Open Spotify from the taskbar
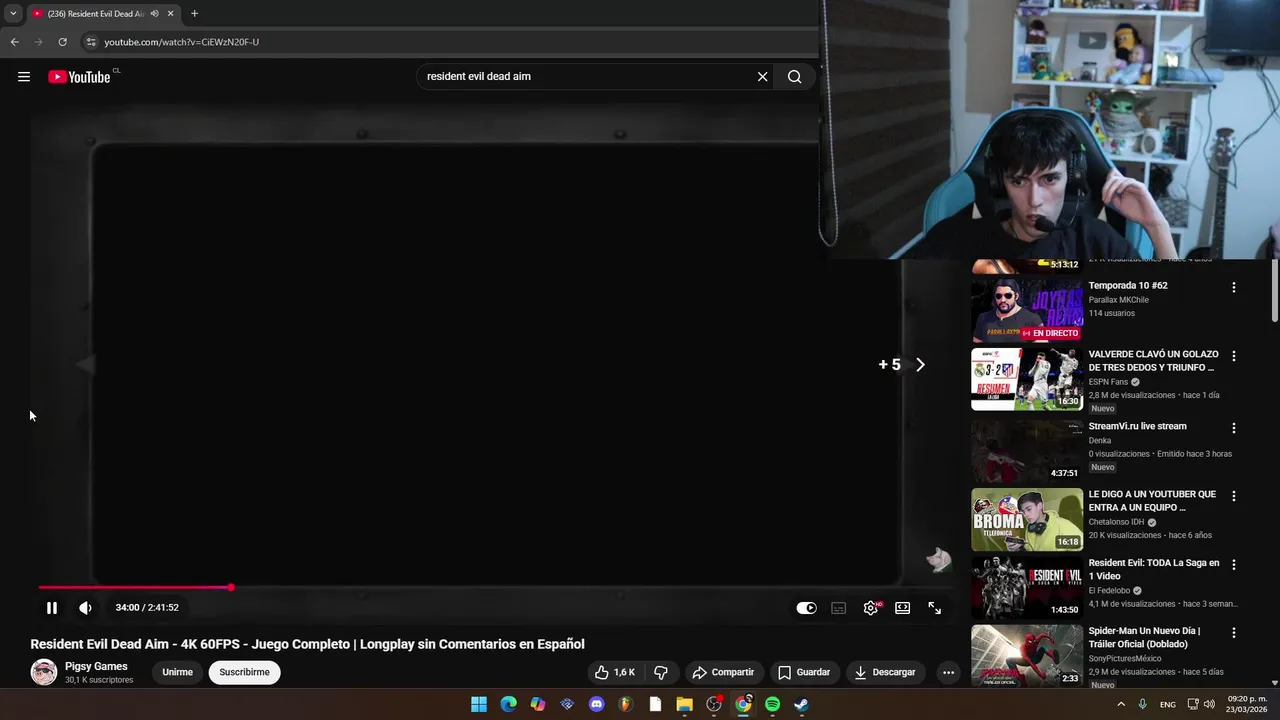The width and height of the screenshot is (1280, 720). click(772, 704)
